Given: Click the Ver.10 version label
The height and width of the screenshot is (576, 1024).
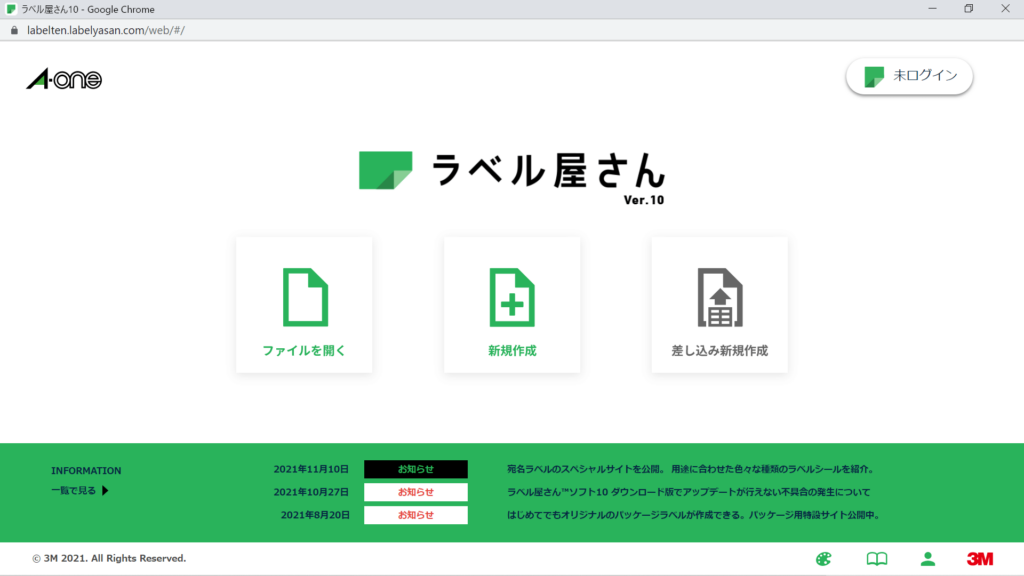Looking at the screenshot, I should coord(644,200).
